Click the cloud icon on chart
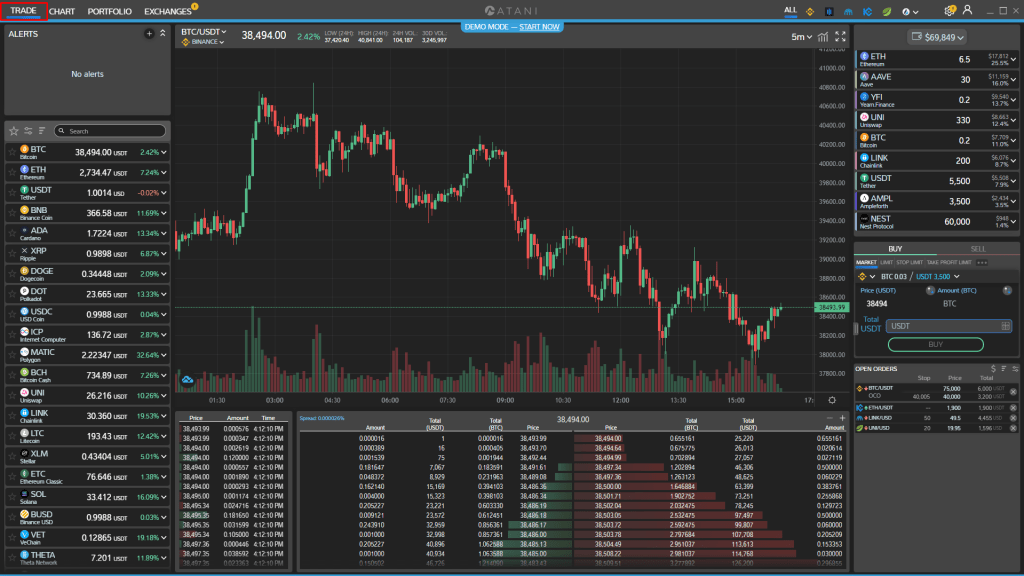 point(187,379)
